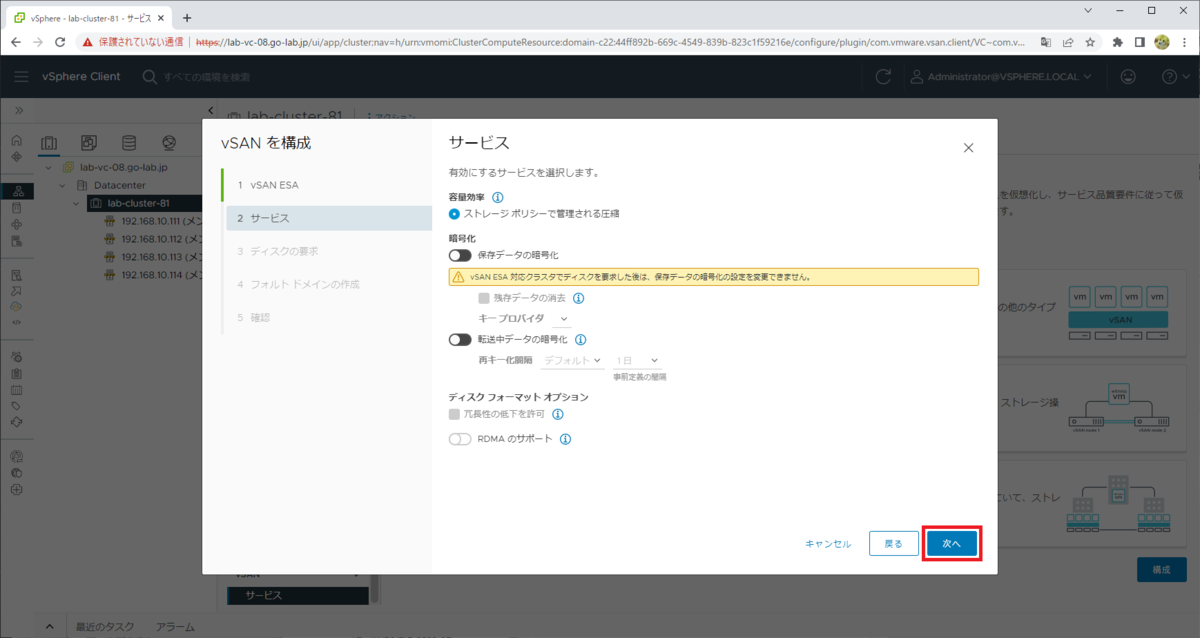Select the Inventory icon in the sidebar
Screen dimensions: 1200x638
pos(17,191)
